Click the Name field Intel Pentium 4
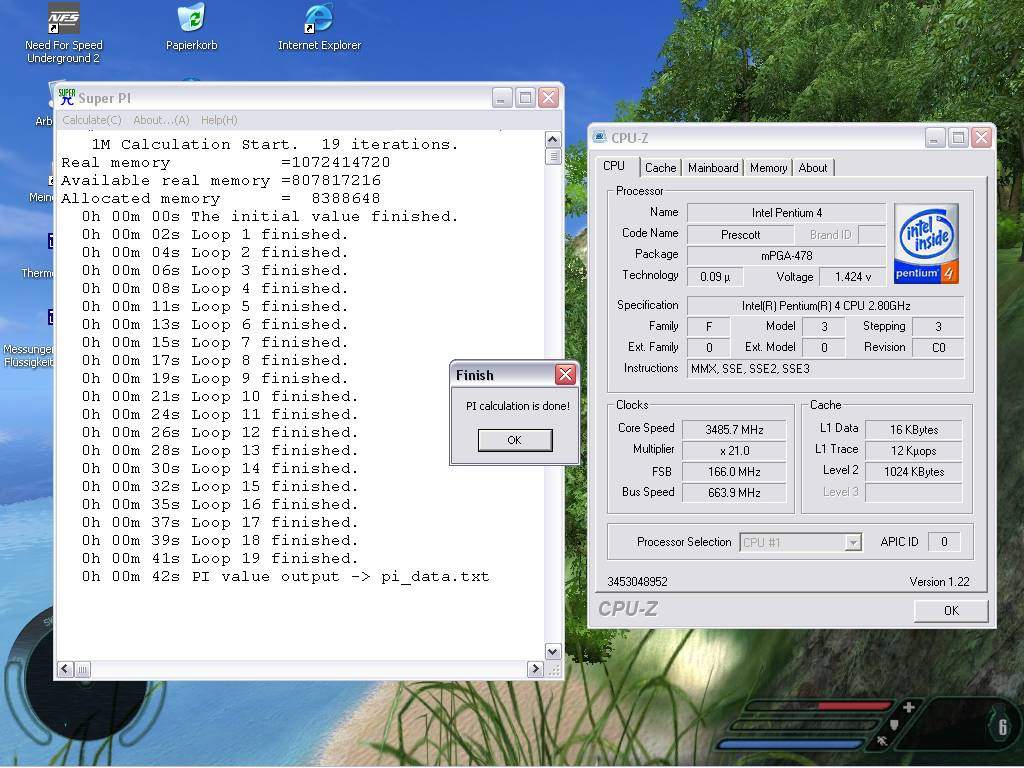 786,213
